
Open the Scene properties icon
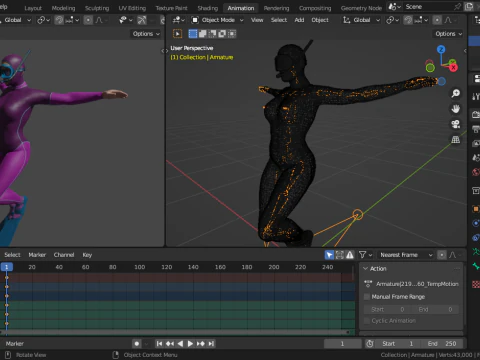[x=476, y=158]
